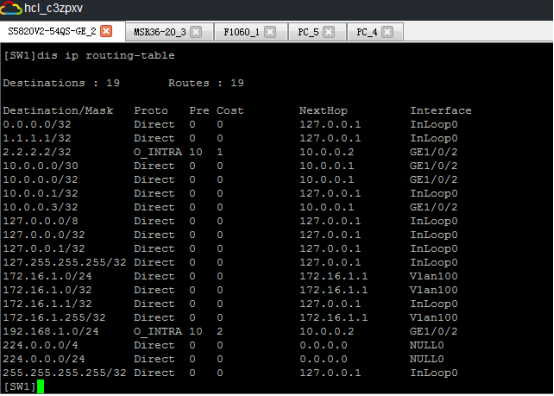Click destination 172.16.1.0/24

pos(47,276)
